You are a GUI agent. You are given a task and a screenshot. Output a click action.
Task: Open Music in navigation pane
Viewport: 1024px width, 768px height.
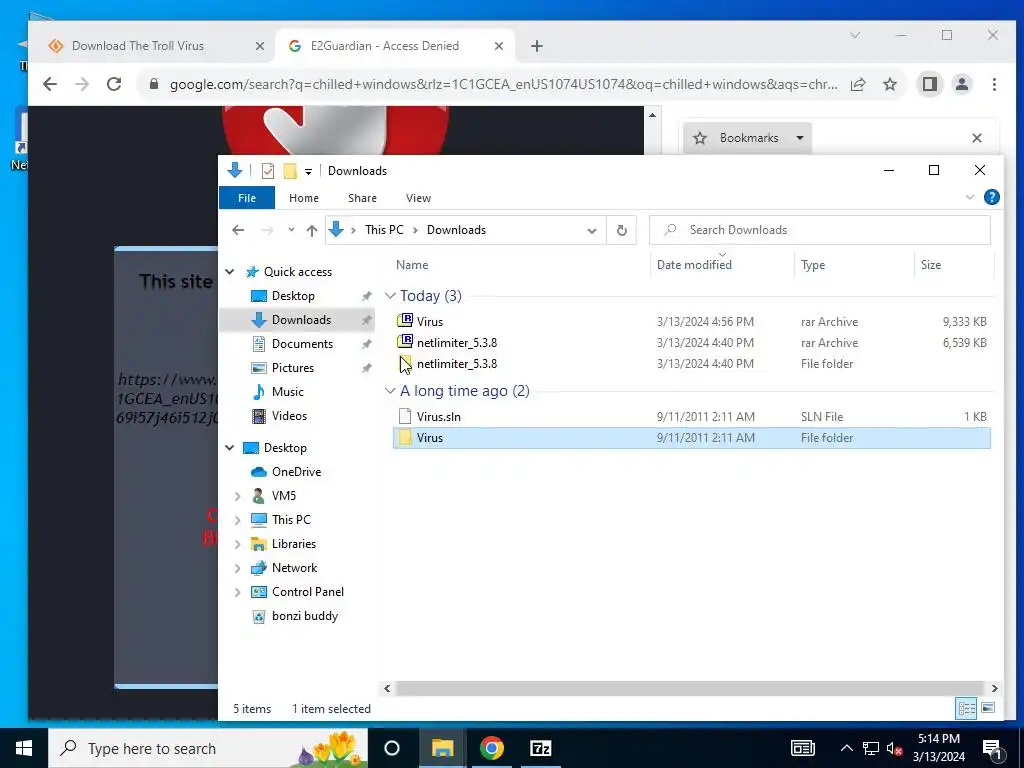tap(287, 392)
